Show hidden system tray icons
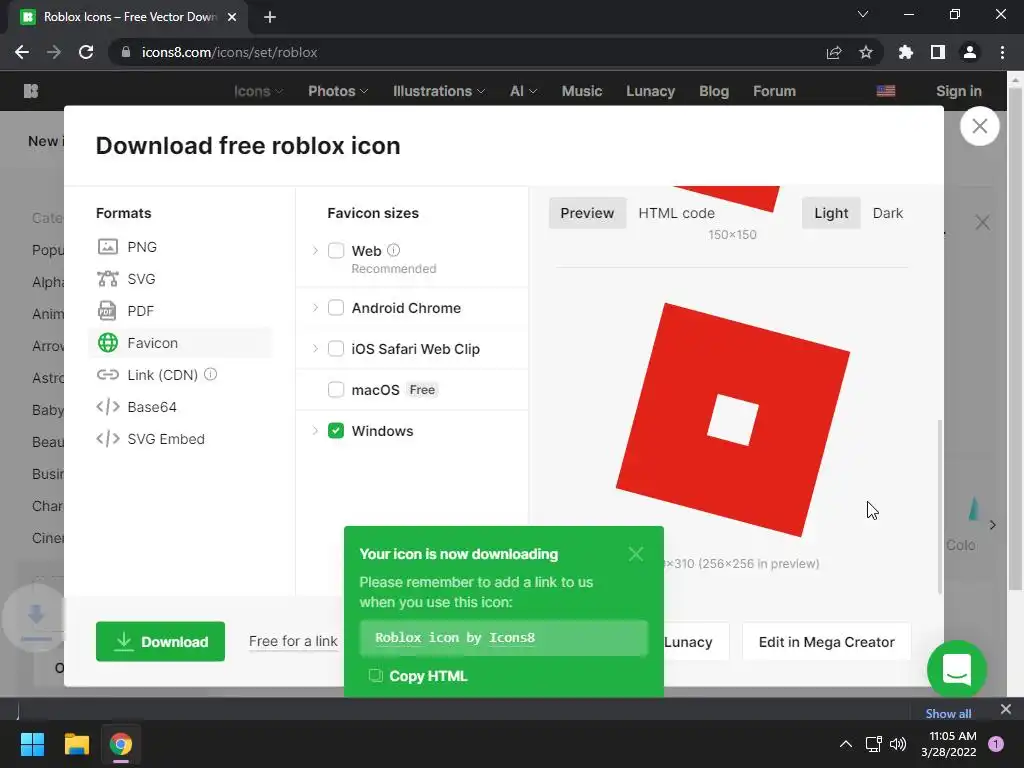This screenshot has height=768, width=1024. pyautogui.click(x=846, y=744)
